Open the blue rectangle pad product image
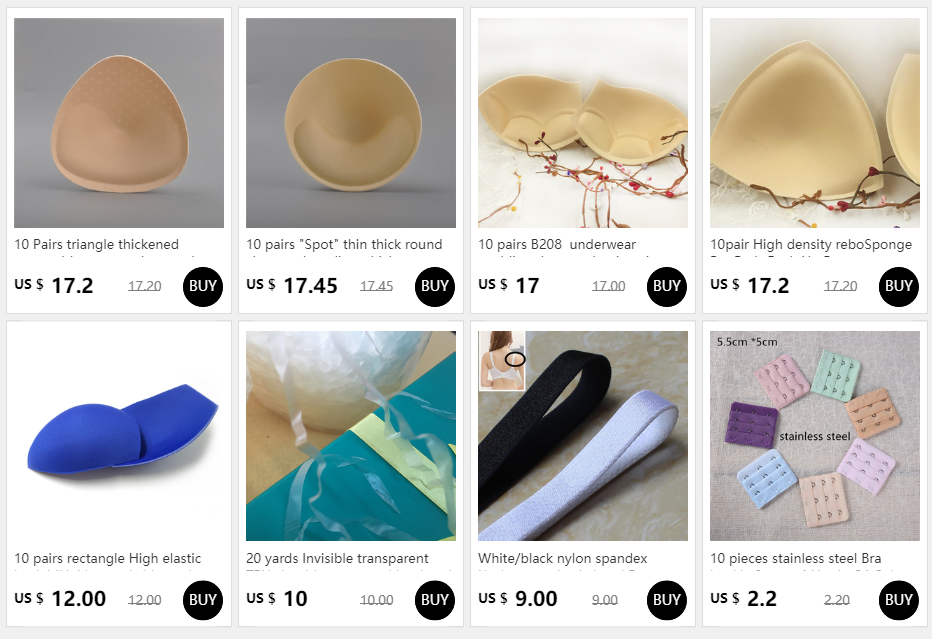This screenshot has width=932, height=639. [119, 436]
